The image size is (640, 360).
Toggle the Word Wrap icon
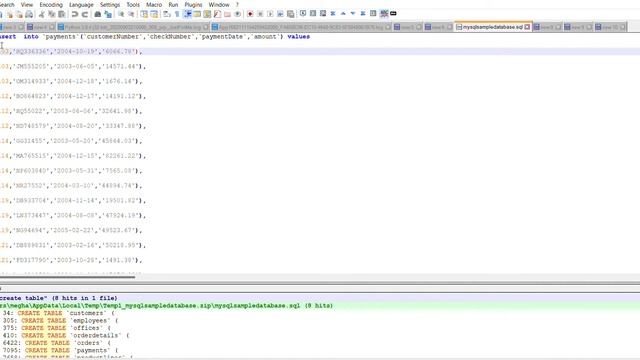pyautogui.click(x=167, y=14)
